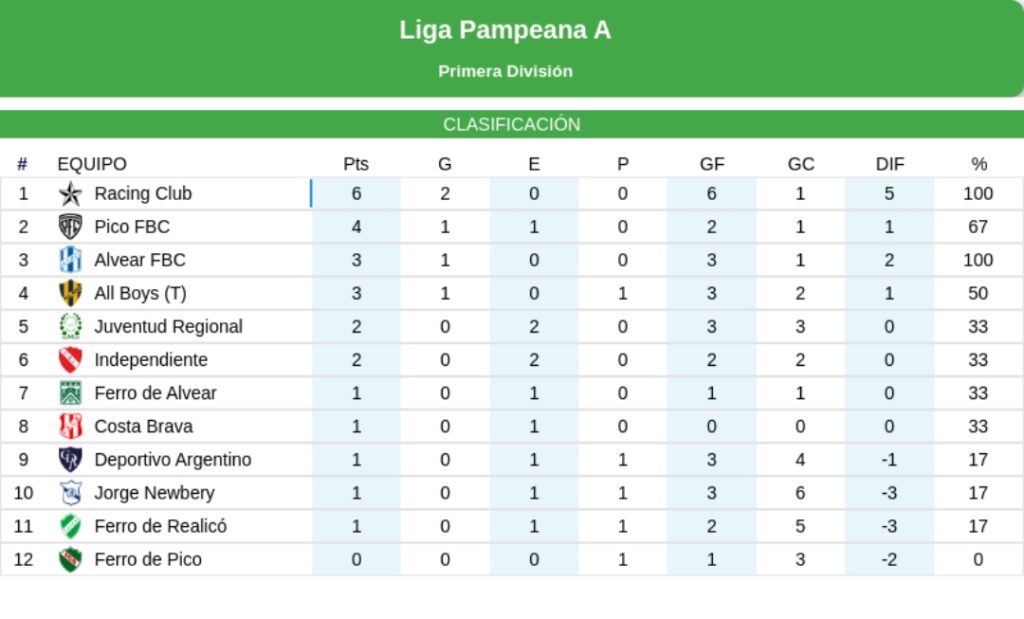This screenshot has width=1024, height=619.
Task: Open the Deportivo Argentino team name
Action: [x=173, y=459]
